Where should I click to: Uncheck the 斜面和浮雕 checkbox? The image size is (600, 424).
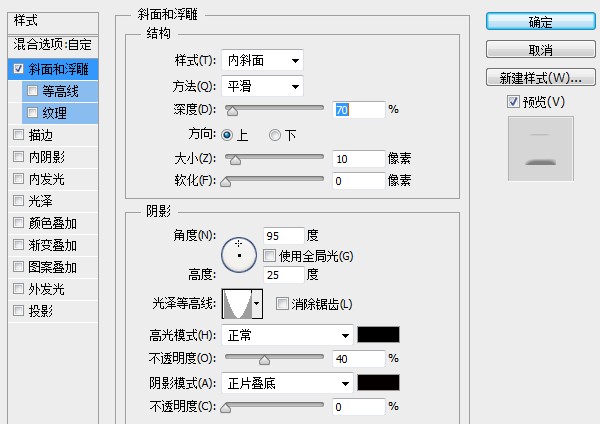18,69
